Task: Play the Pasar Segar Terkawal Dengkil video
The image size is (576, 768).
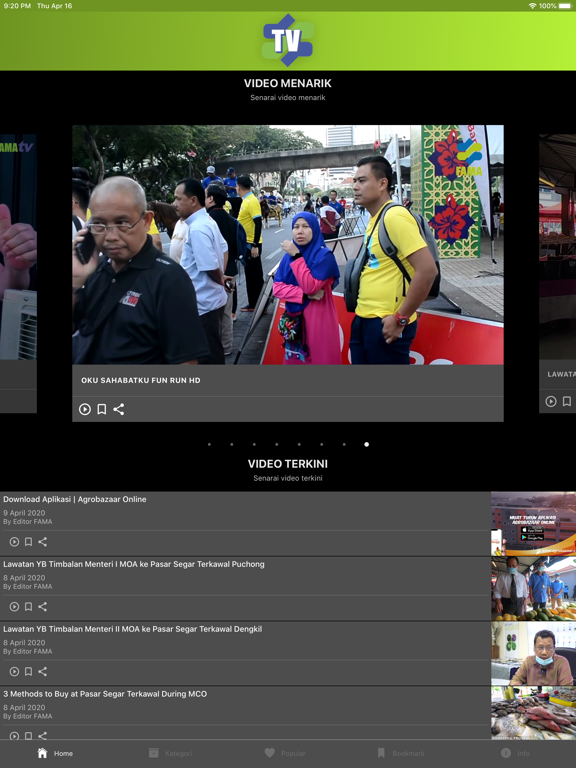Action: tap(14, 672)
